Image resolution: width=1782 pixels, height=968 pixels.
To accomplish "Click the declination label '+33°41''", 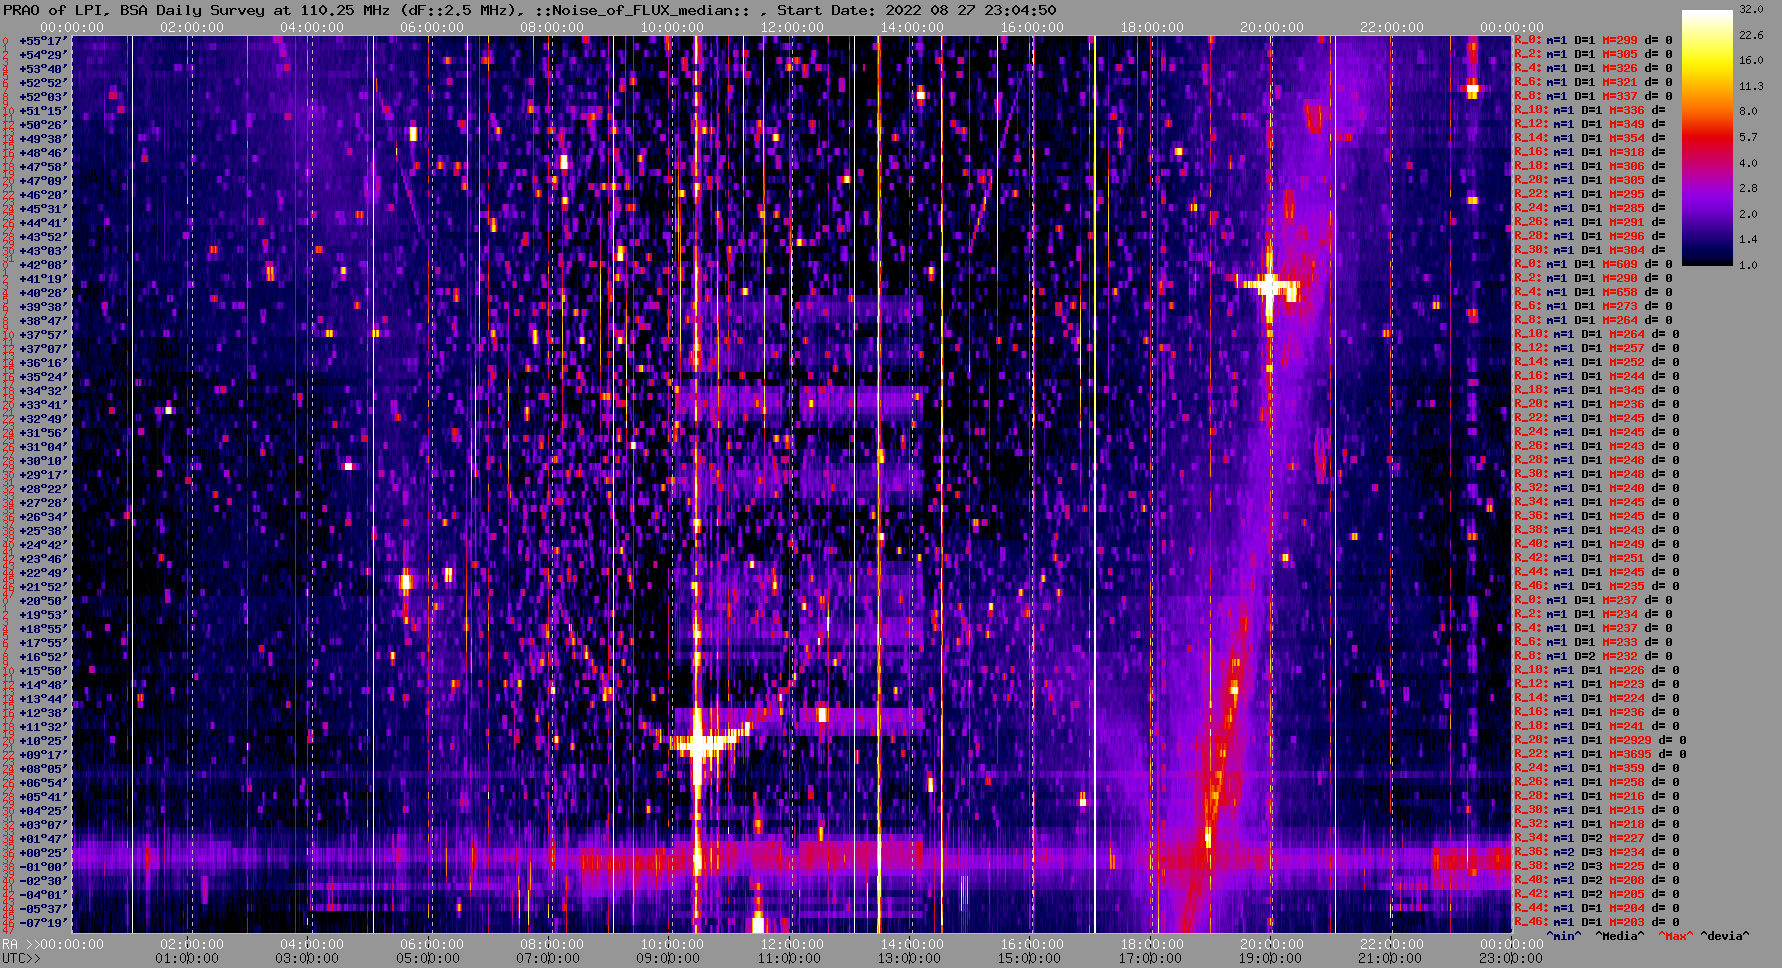I will click(43, 404).
